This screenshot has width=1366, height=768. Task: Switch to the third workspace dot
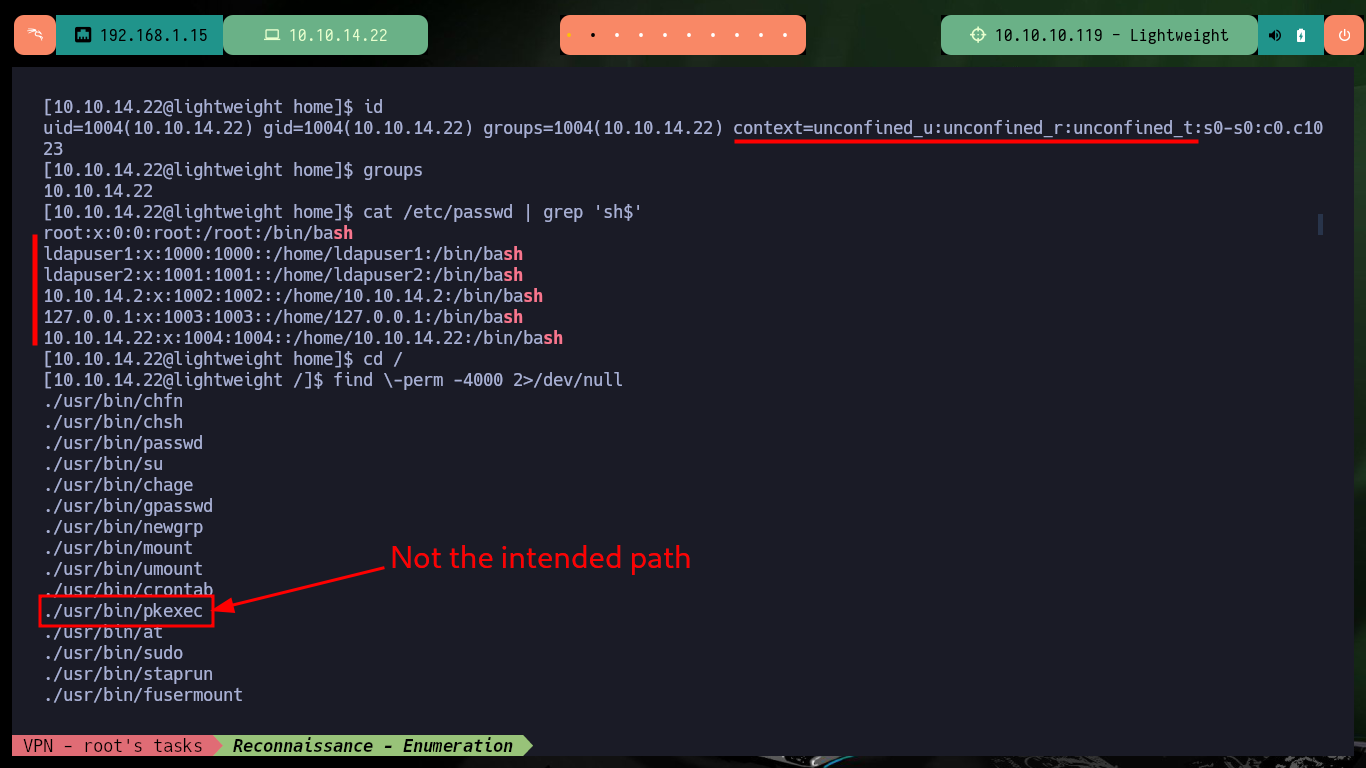click(x=617, y=35)
